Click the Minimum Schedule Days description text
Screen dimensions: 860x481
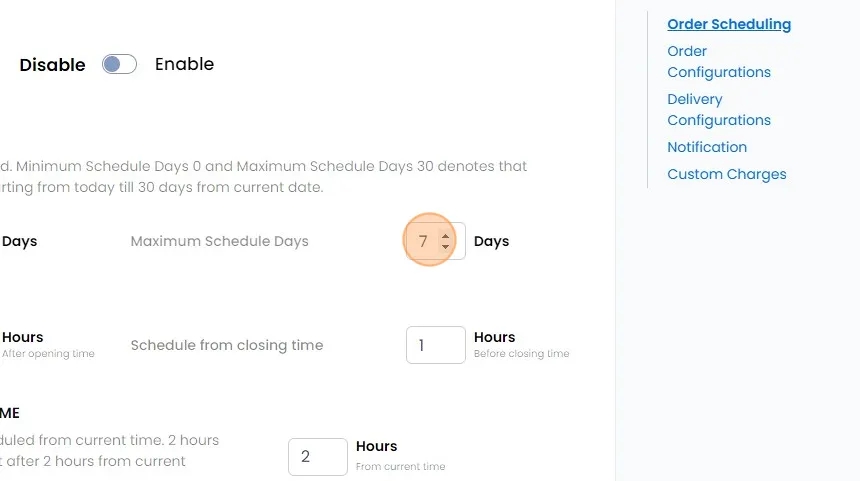click(x=265, y=166)
